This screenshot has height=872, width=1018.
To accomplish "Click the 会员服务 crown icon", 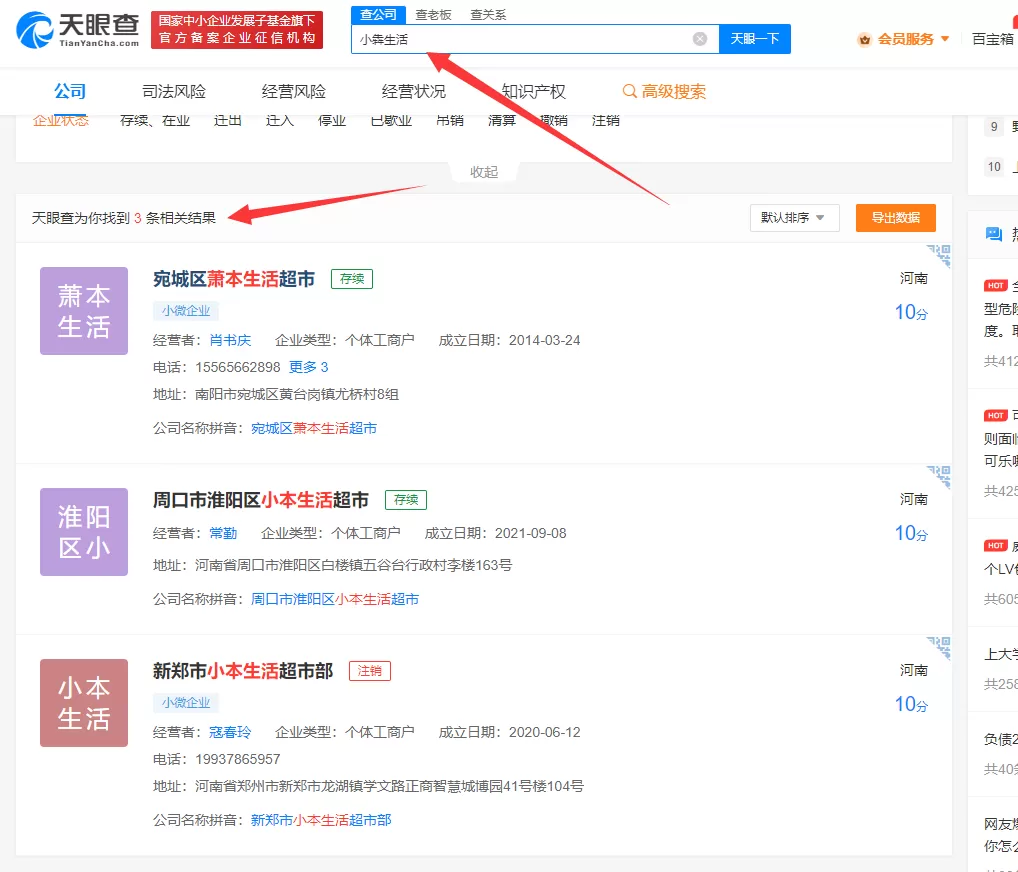I will pos(864,40).
